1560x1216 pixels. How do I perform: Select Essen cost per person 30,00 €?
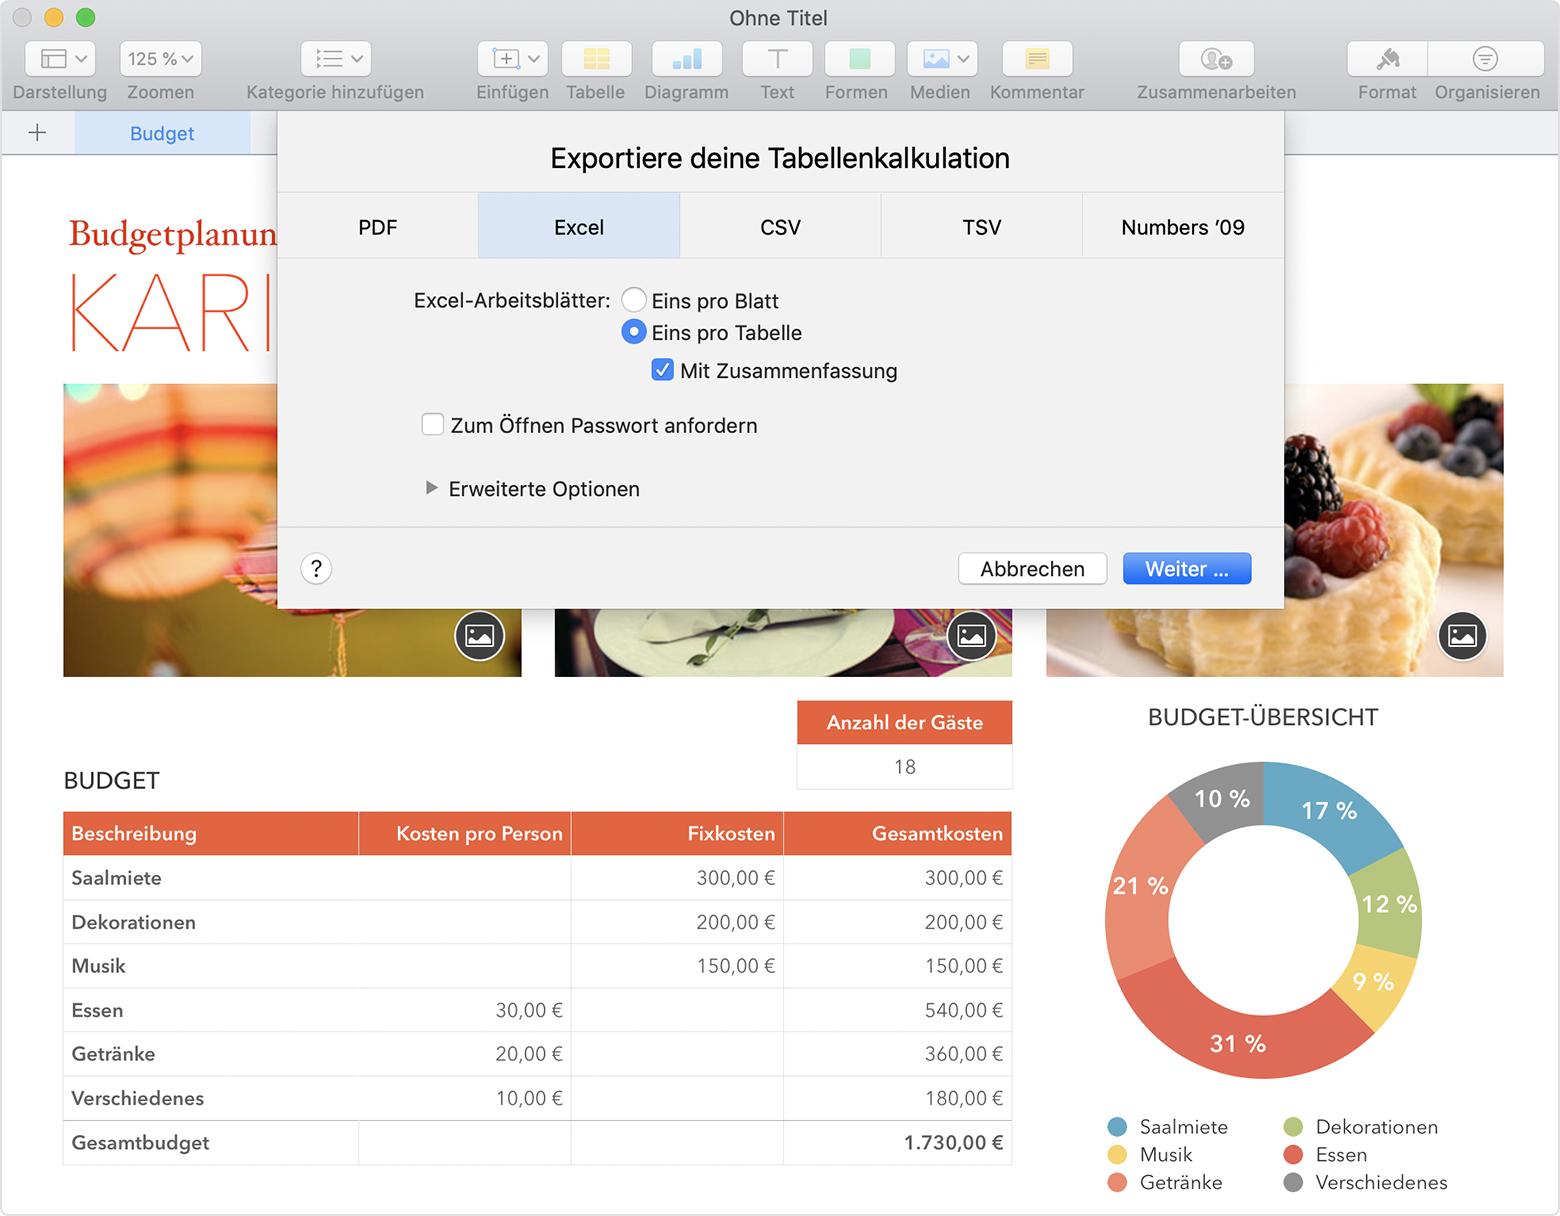pyautogui.click(x=465, y=1010)
